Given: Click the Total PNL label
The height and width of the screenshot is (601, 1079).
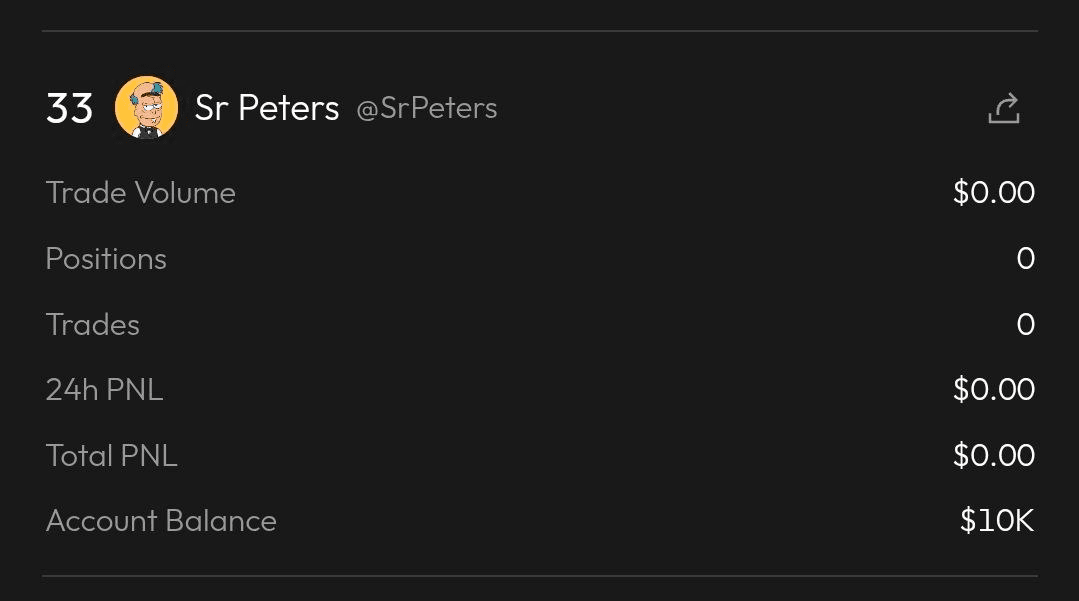Looking at the screenshot, I should coord(111,456).
